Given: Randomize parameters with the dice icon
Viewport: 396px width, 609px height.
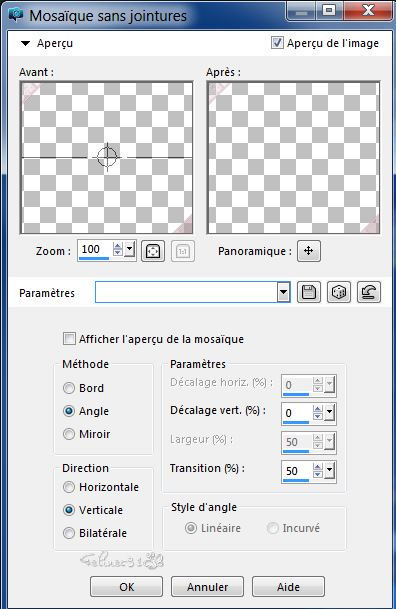Looking at the screenshot, I should (x=339, y=292).
